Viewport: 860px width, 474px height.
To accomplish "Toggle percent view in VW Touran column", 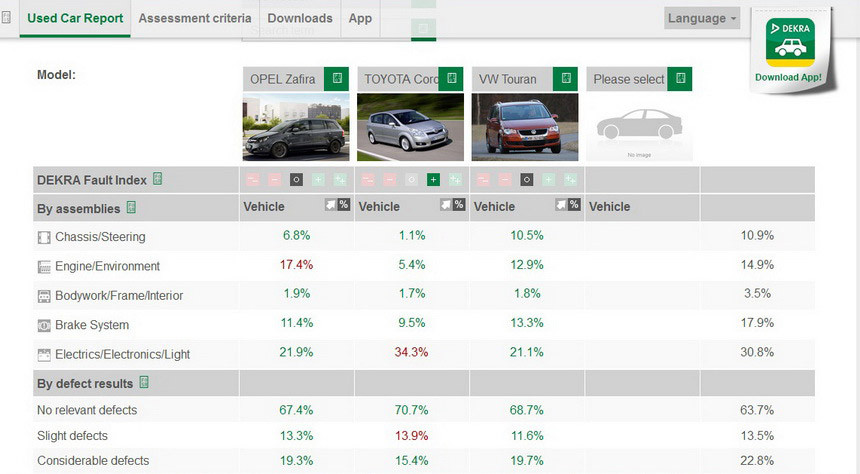I will (x=566, y=205).
